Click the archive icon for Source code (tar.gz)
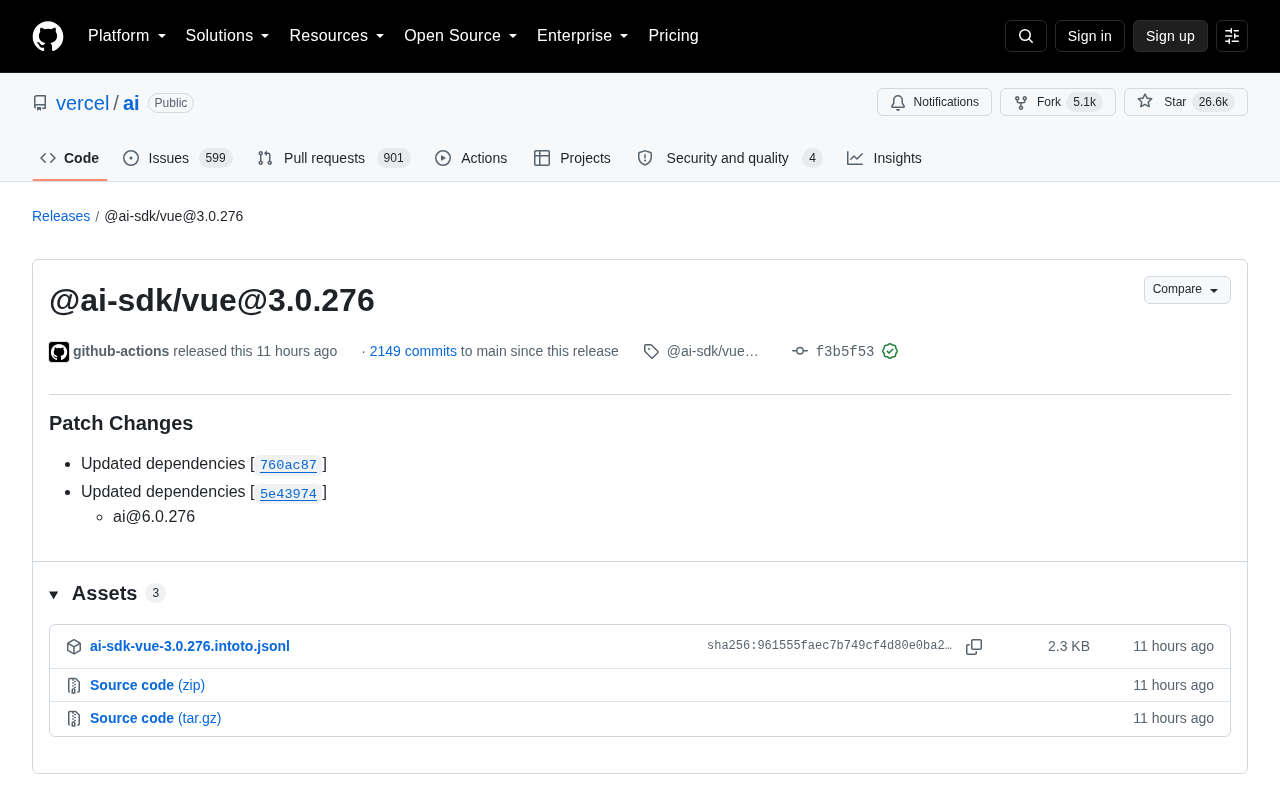This screenshot has height=800, width=1280. (74, 719)
